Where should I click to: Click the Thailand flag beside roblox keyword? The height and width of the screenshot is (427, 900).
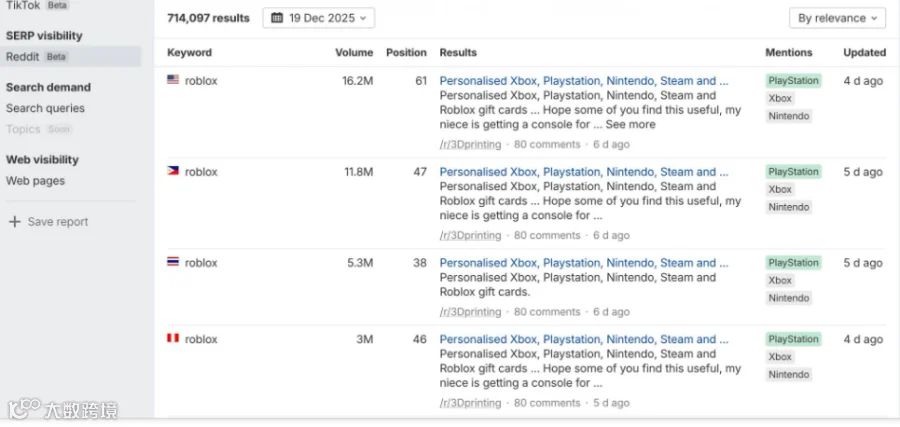coord(173,262)
